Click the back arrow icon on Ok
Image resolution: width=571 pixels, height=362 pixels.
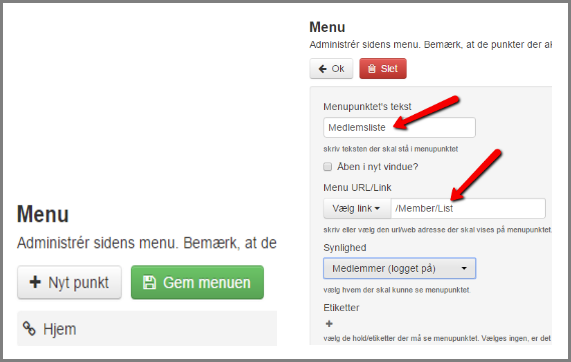(323, 69)
